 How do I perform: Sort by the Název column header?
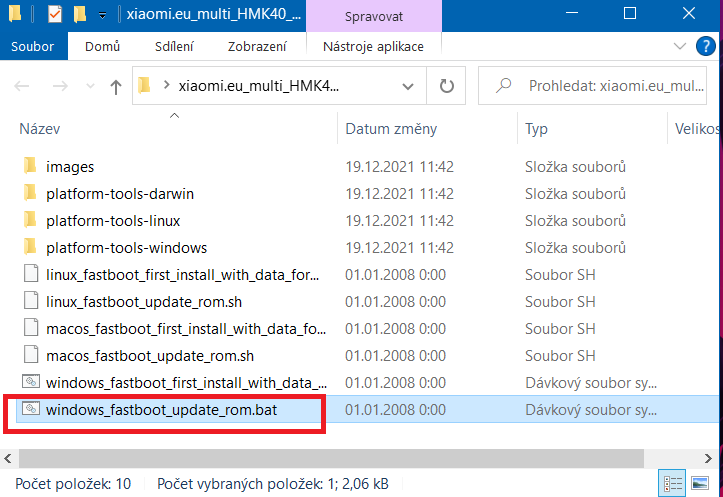[40, 129]
